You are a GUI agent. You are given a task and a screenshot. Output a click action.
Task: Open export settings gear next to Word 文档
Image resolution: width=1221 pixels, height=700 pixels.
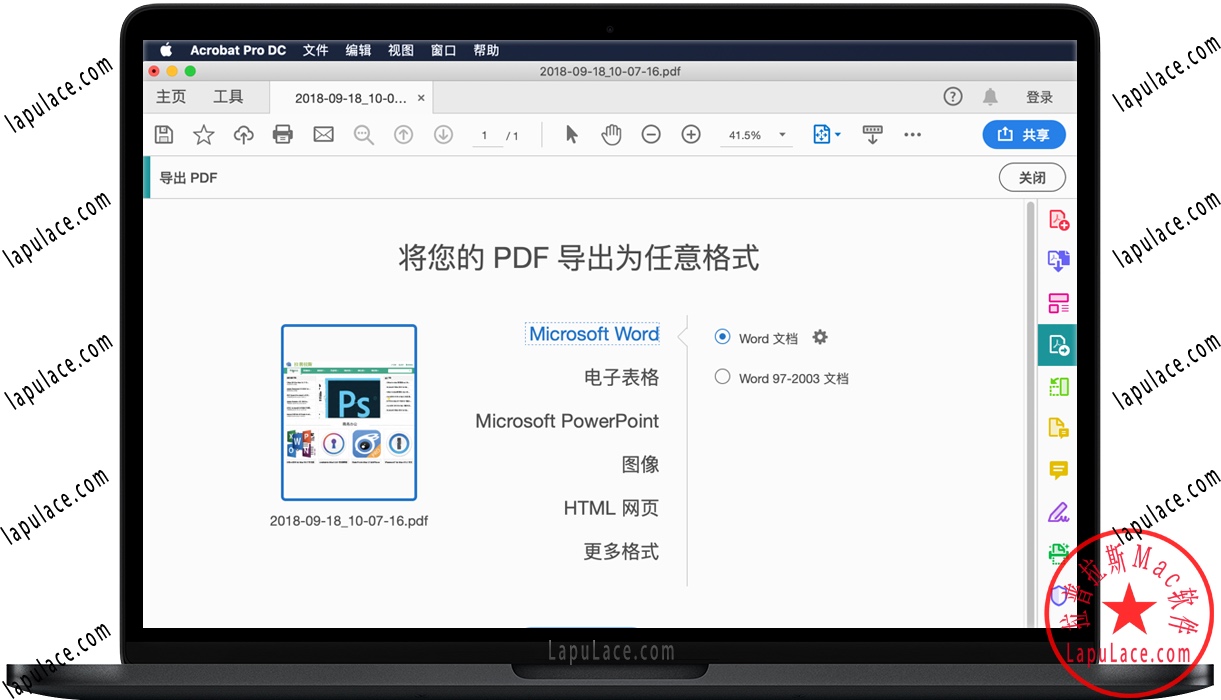coord(819,337)
